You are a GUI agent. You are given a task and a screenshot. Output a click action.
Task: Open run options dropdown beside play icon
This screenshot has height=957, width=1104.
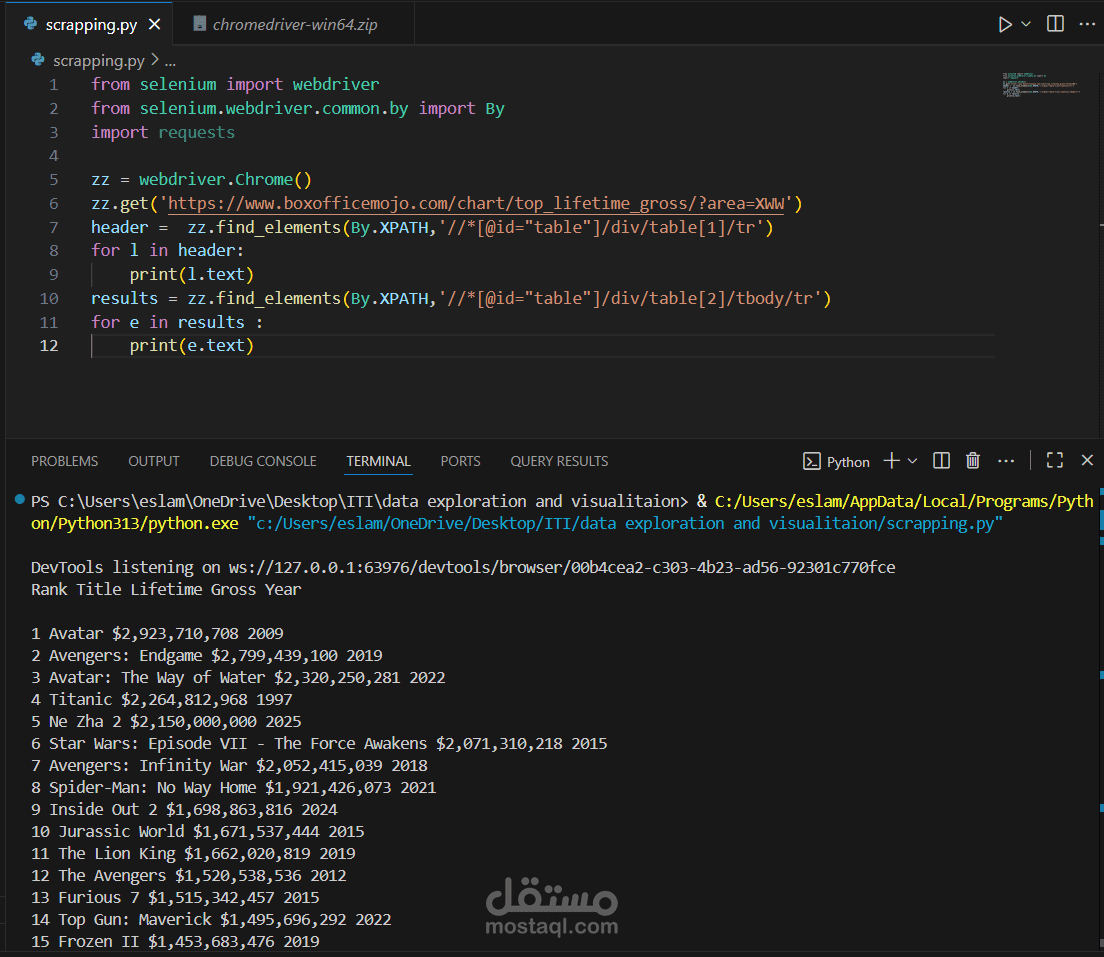(1026, 25)
